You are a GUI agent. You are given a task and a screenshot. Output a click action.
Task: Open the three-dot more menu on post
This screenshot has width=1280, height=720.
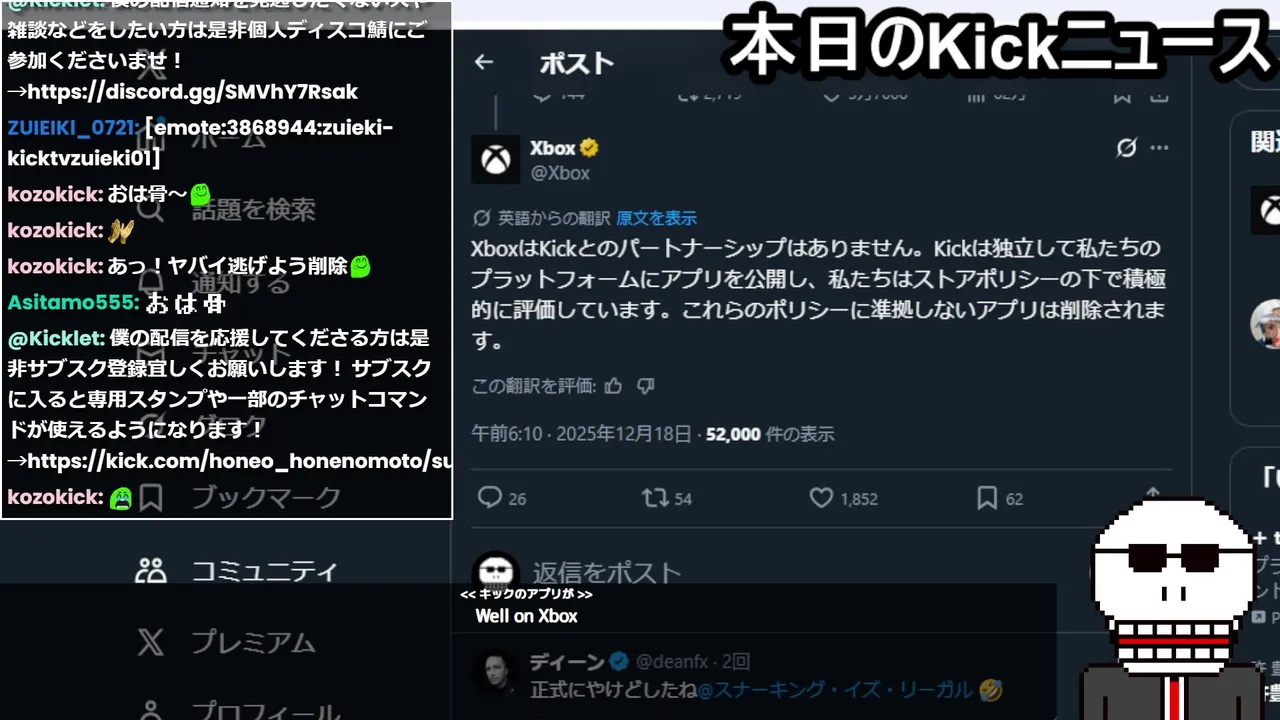1159,148
